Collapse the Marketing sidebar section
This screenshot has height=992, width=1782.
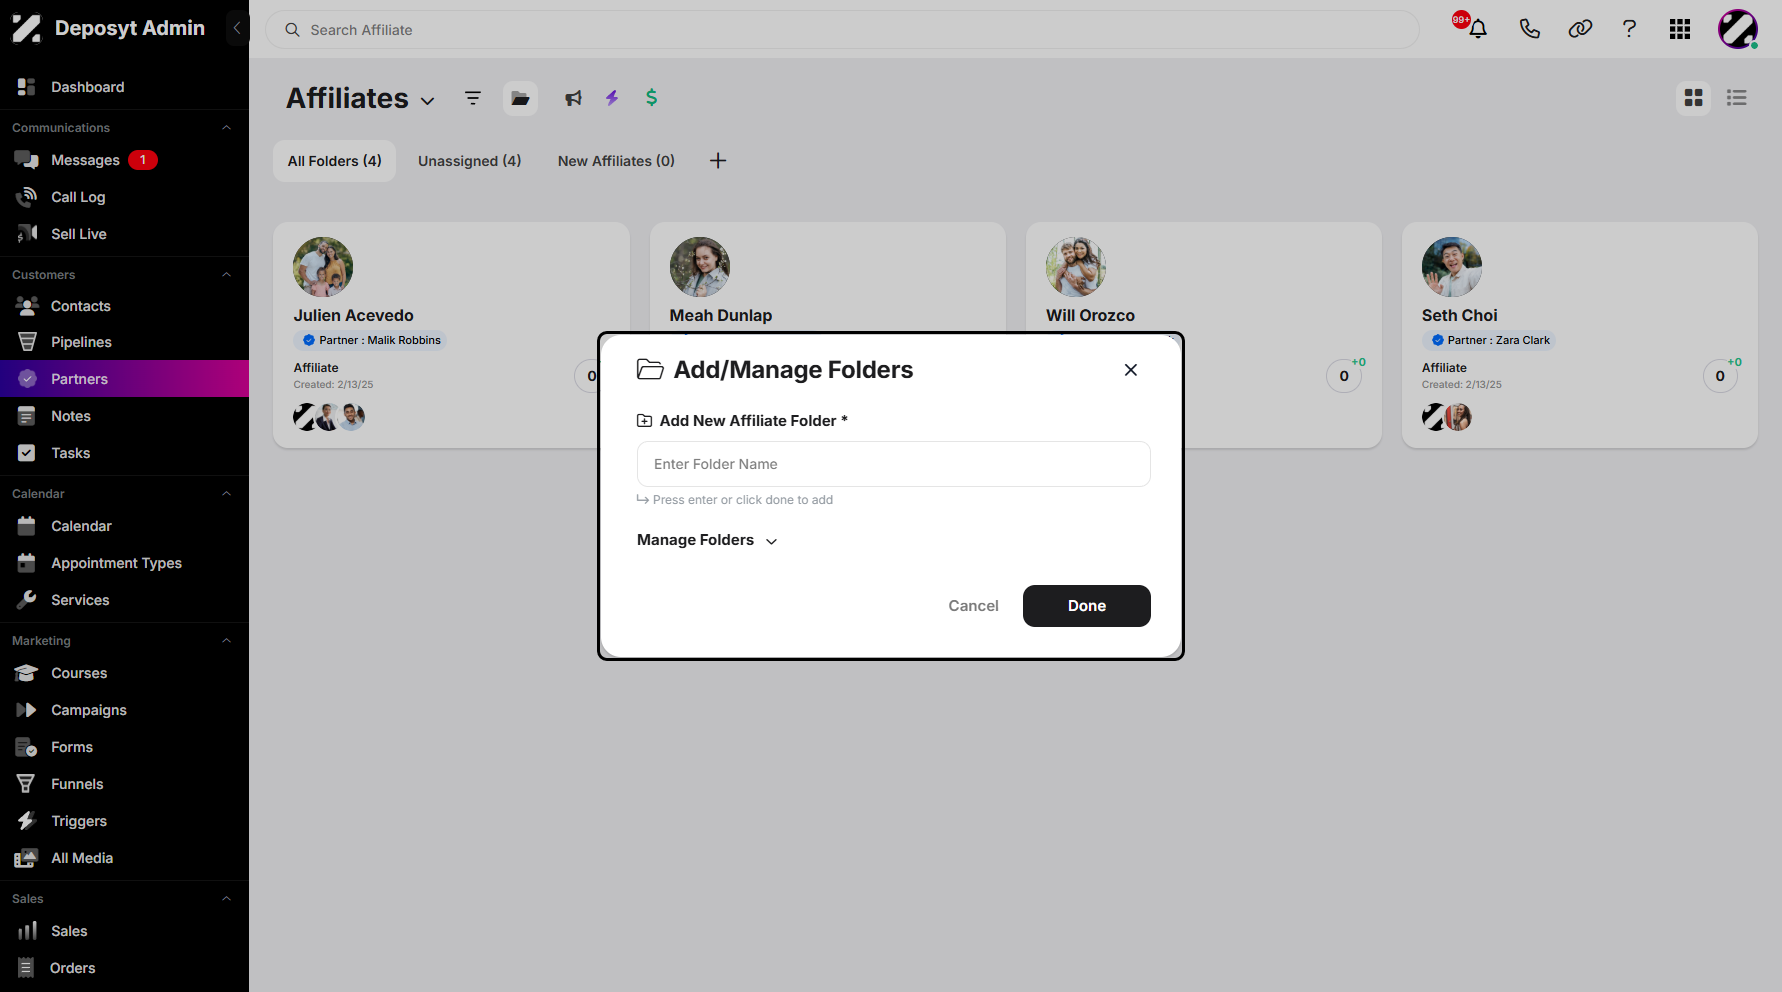tap(226, 641)
